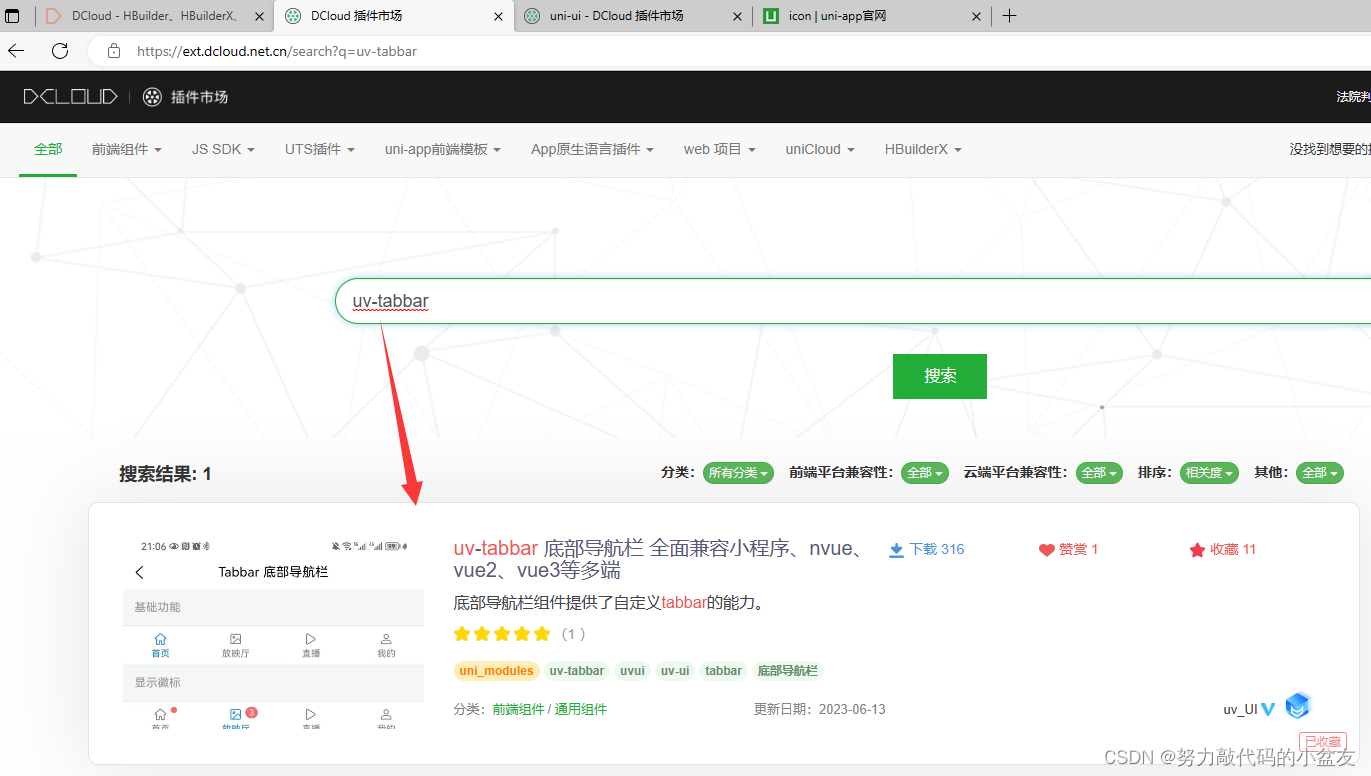Select the 全部 category tab
Image resolution: width=1371 pixels, height=776 pixels.
click(48, 149)
